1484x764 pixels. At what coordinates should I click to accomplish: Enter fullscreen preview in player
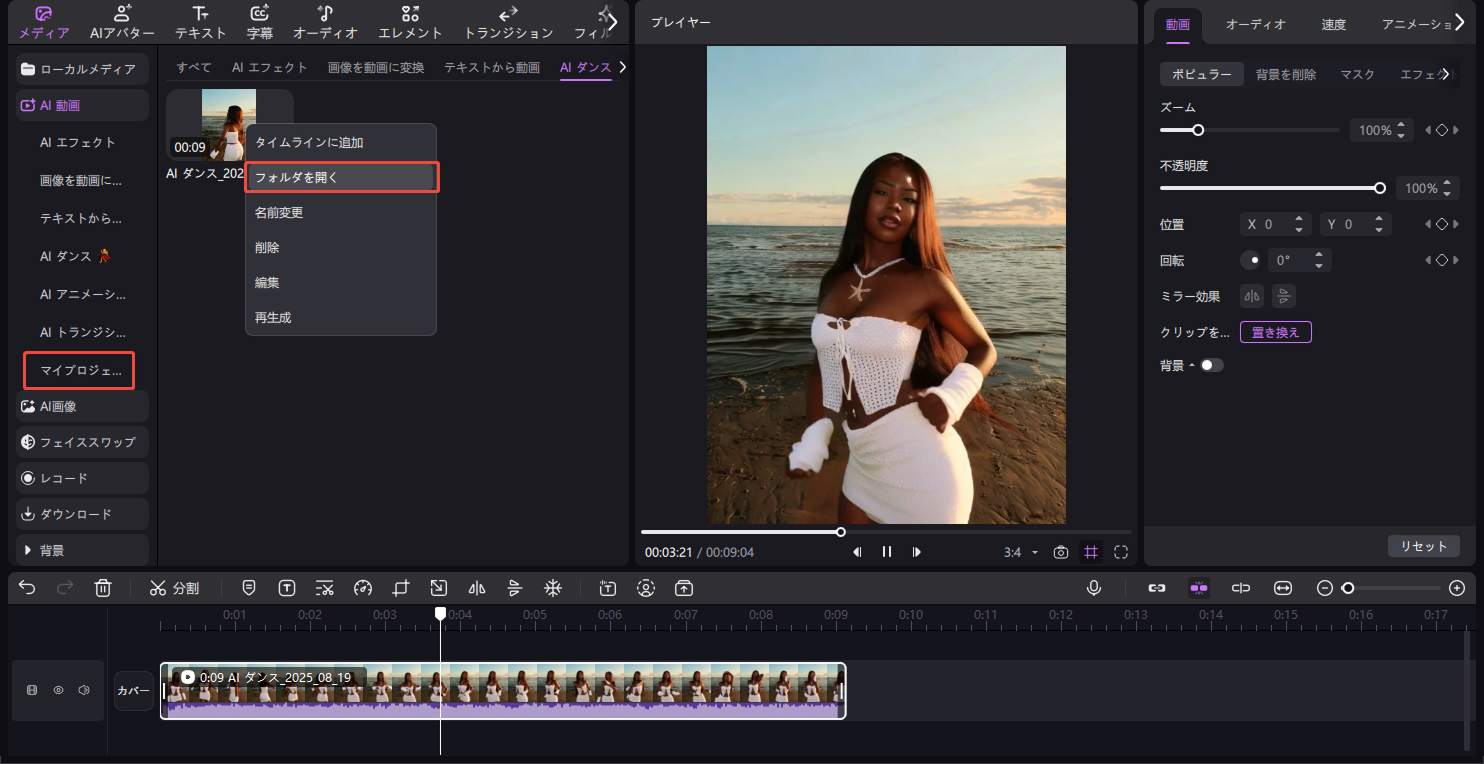[x=1121, y=552]
